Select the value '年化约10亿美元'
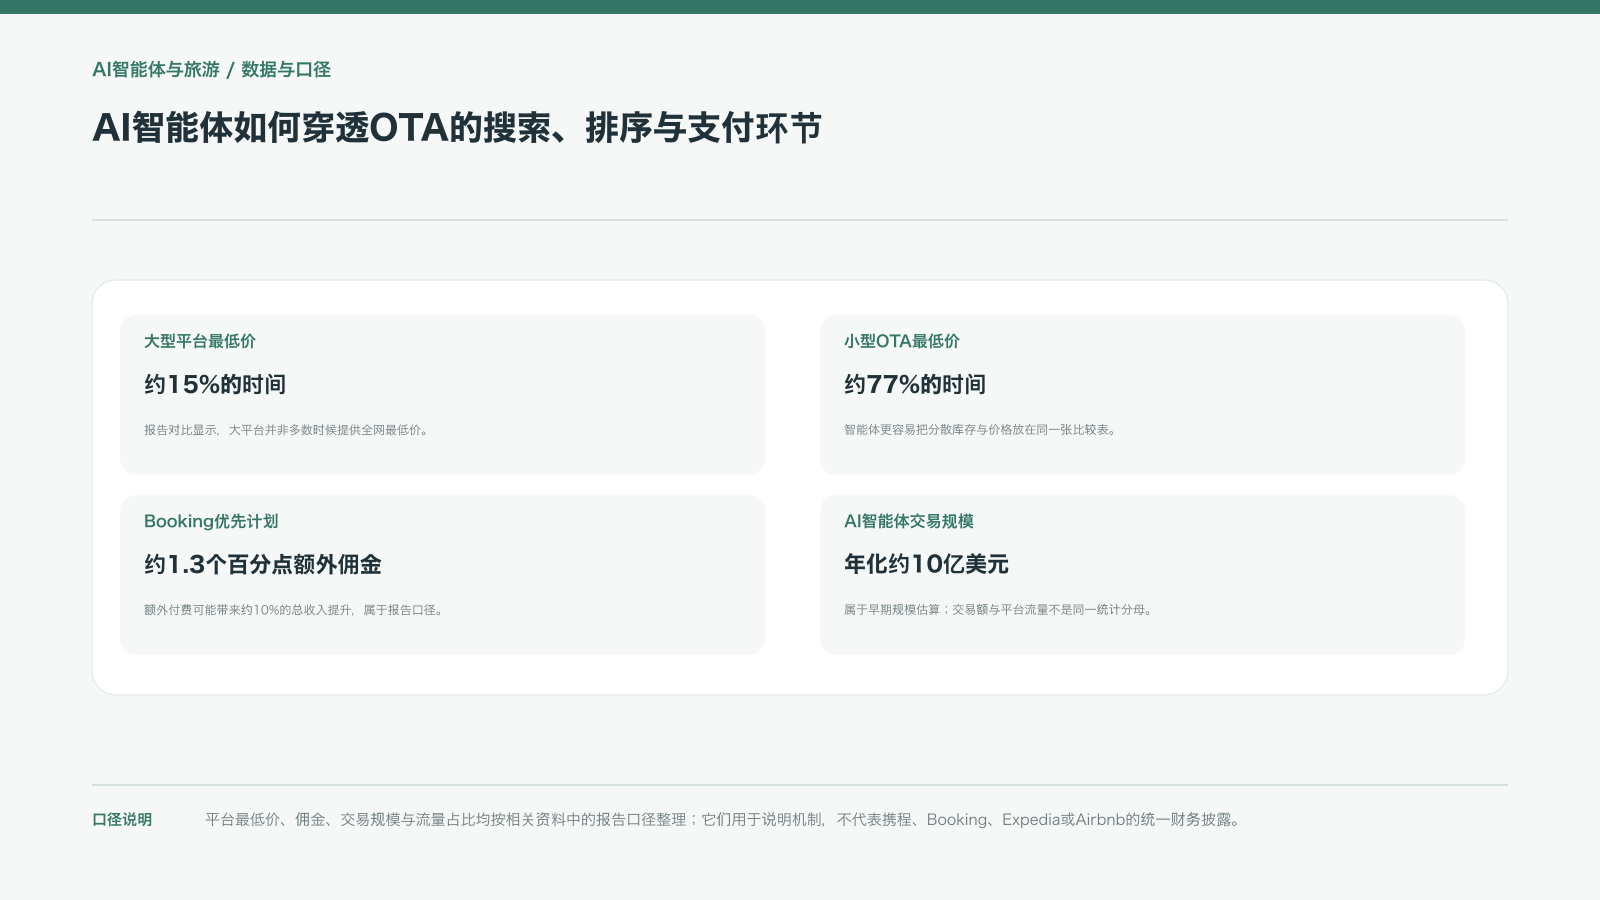This screenshot has width=1600, height=900. click(x=926, y=564)
